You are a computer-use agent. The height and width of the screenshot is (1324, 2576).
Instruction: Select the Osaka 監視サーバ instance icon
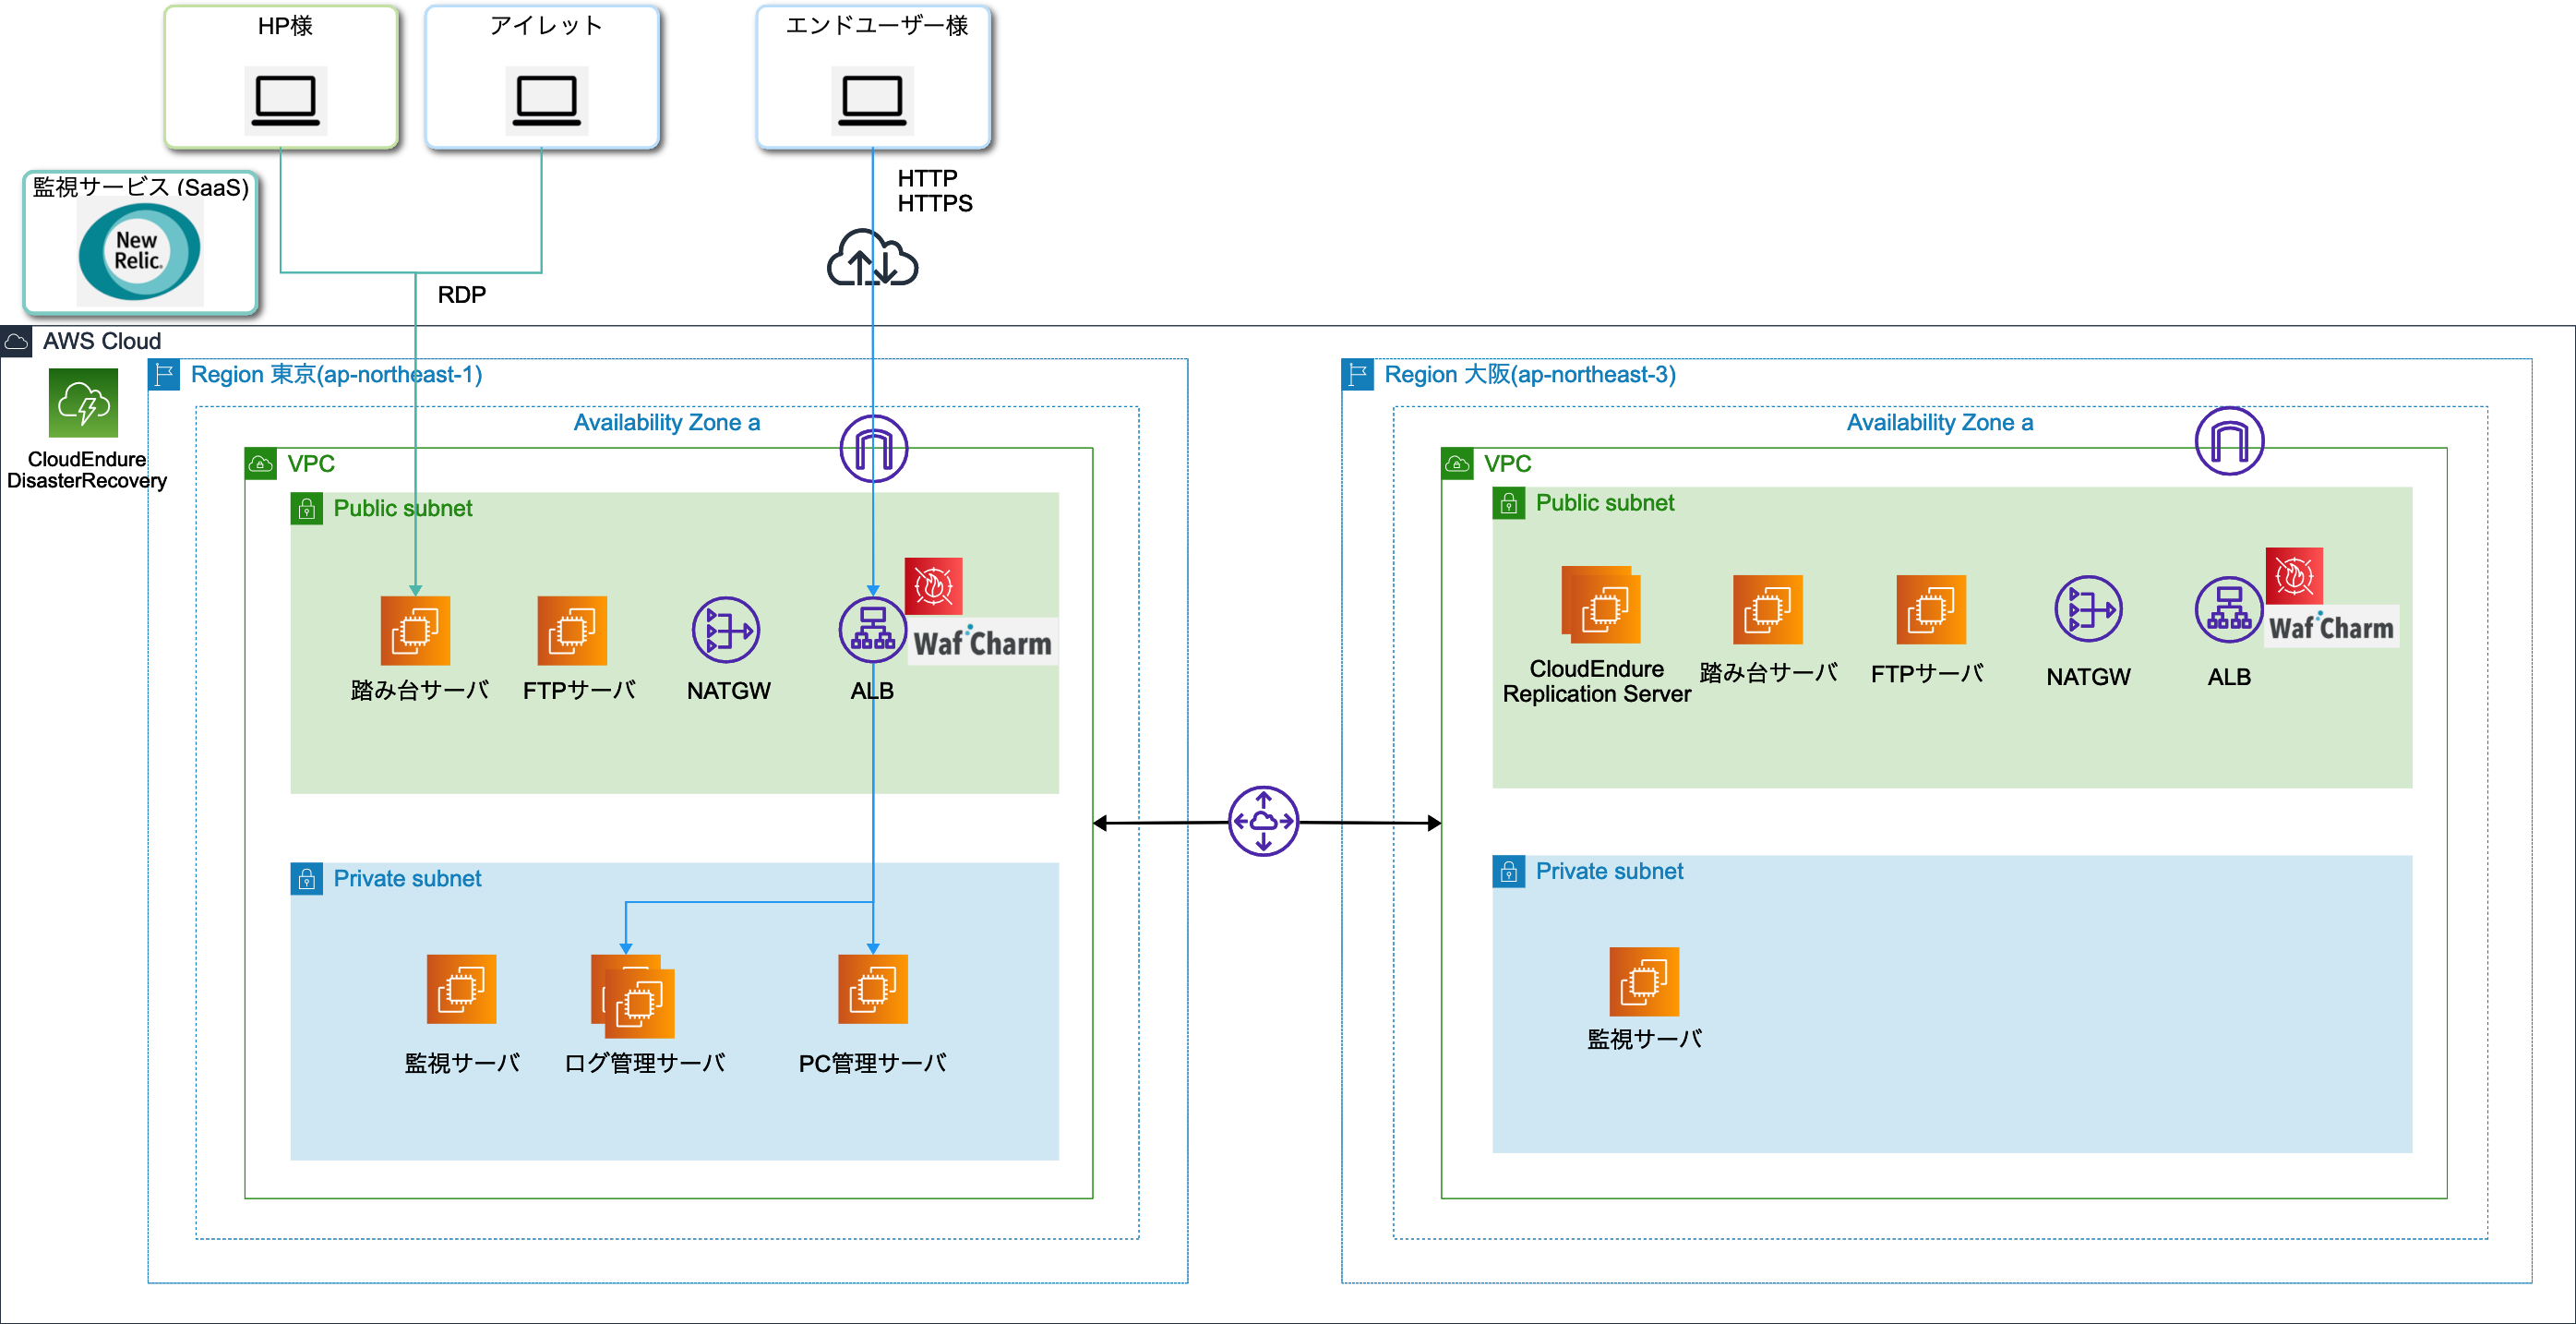[1644, 982]
